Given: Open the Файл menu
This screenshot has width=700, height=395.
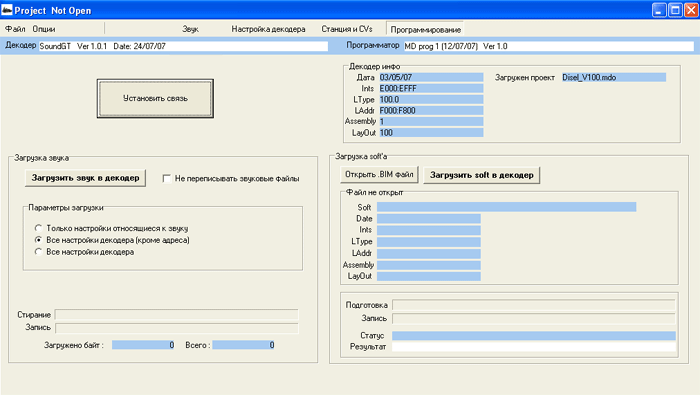Looking at the screenshot, I should click(x=15, y=29).
